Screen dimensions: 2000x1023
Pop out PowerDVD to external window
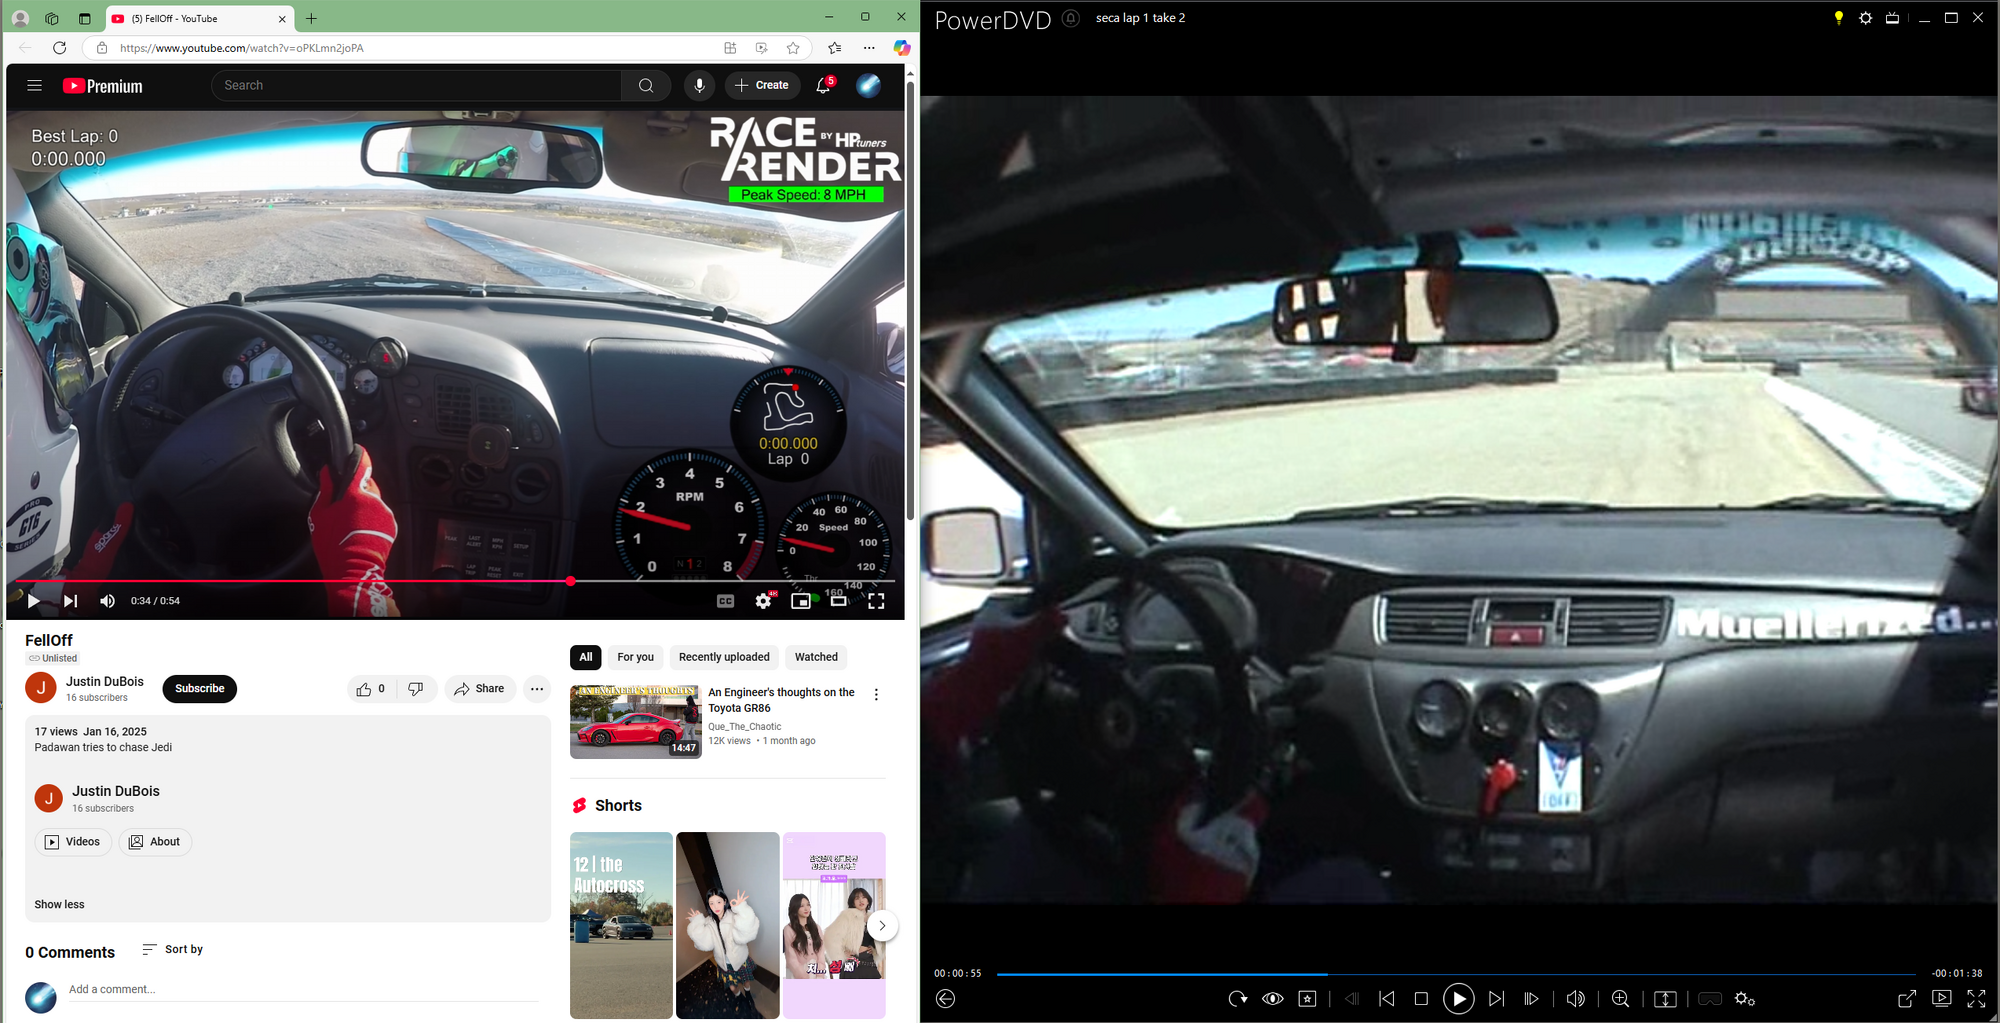click(1907, 999)
